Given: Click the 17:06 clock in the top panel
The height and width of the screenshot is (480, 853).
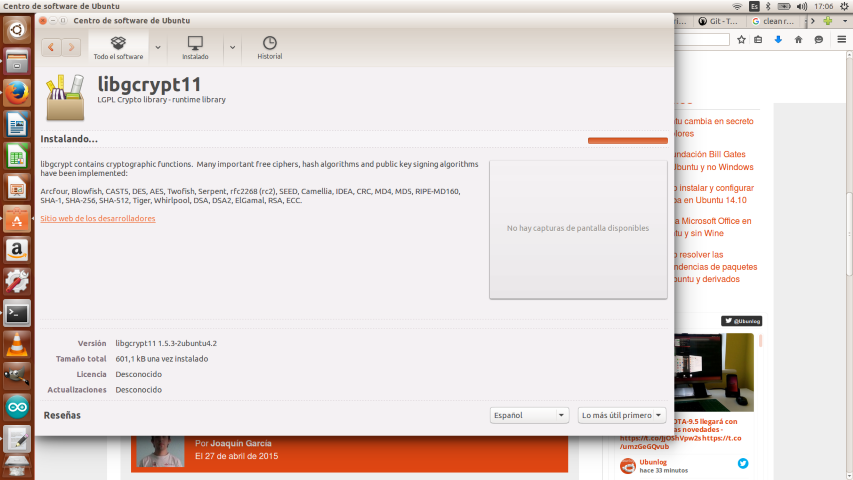Looking at the screenshot, I should (824, 7).
